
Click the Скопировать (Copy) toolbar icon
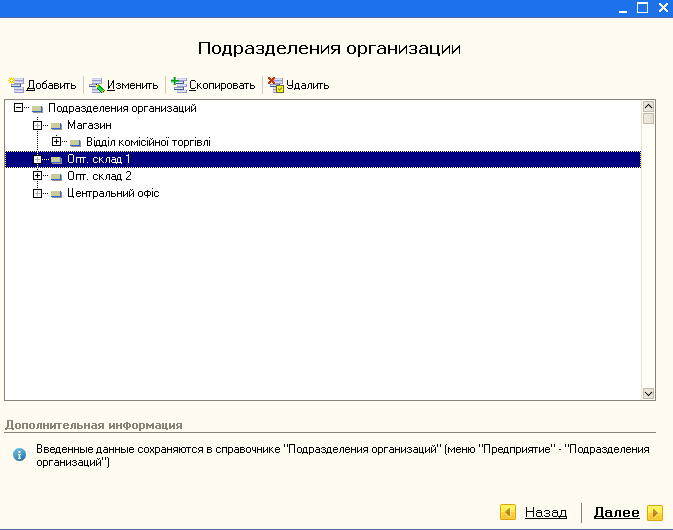tap(179, 85)
